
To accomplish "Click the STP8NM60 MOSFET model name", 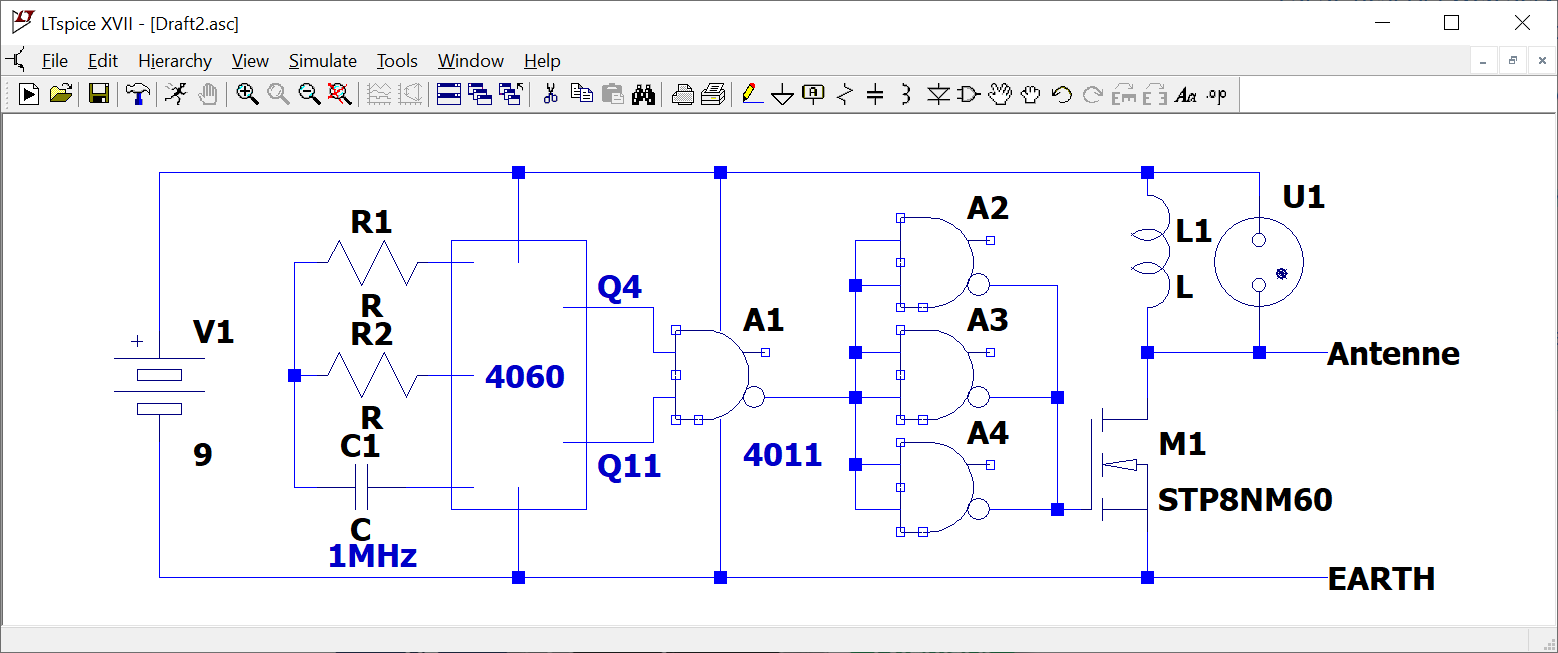I will [x=1245, y=500].
